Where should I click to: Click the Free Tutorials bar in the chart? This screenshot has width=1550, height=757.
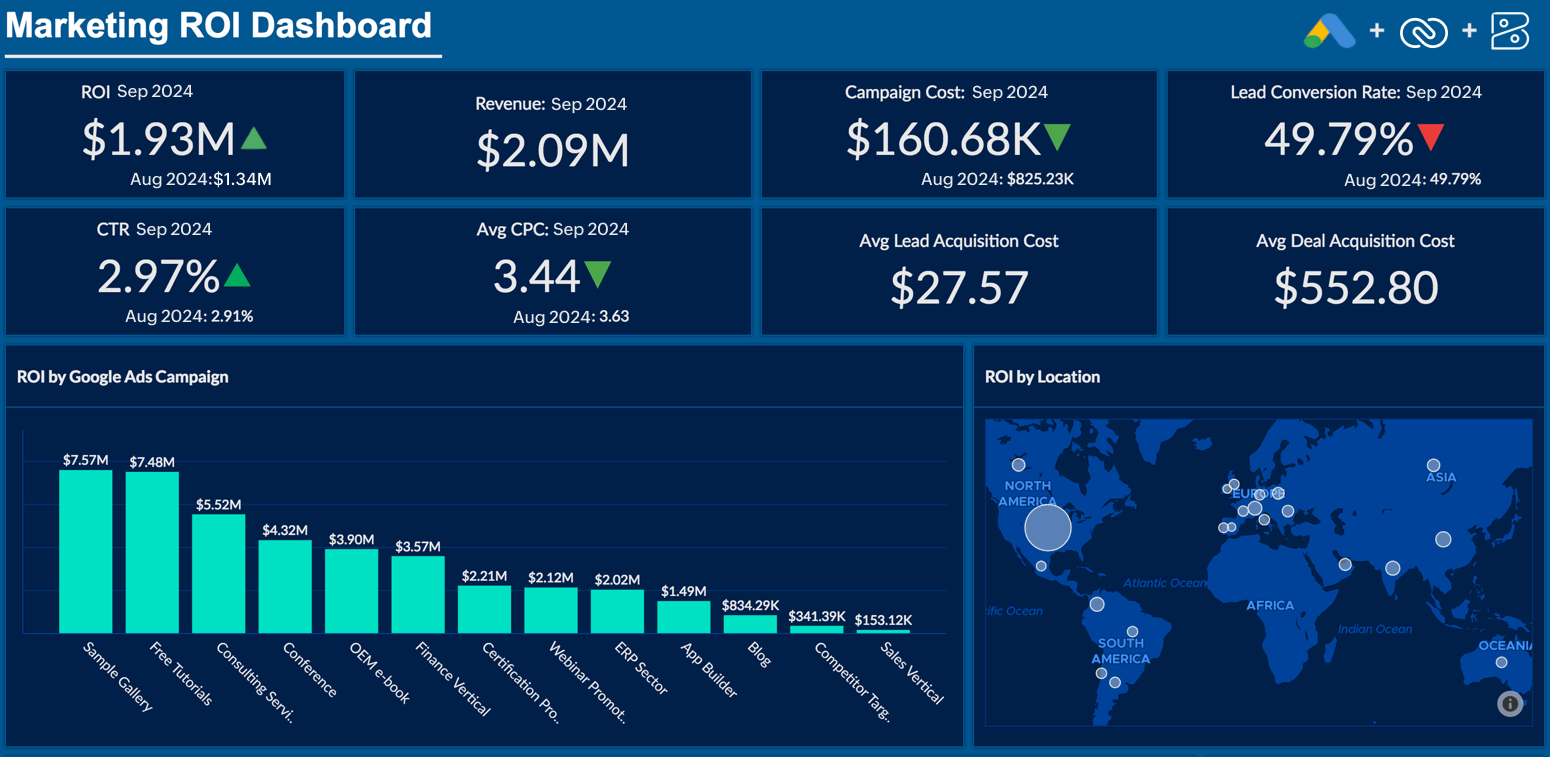[x=152, y=553]
